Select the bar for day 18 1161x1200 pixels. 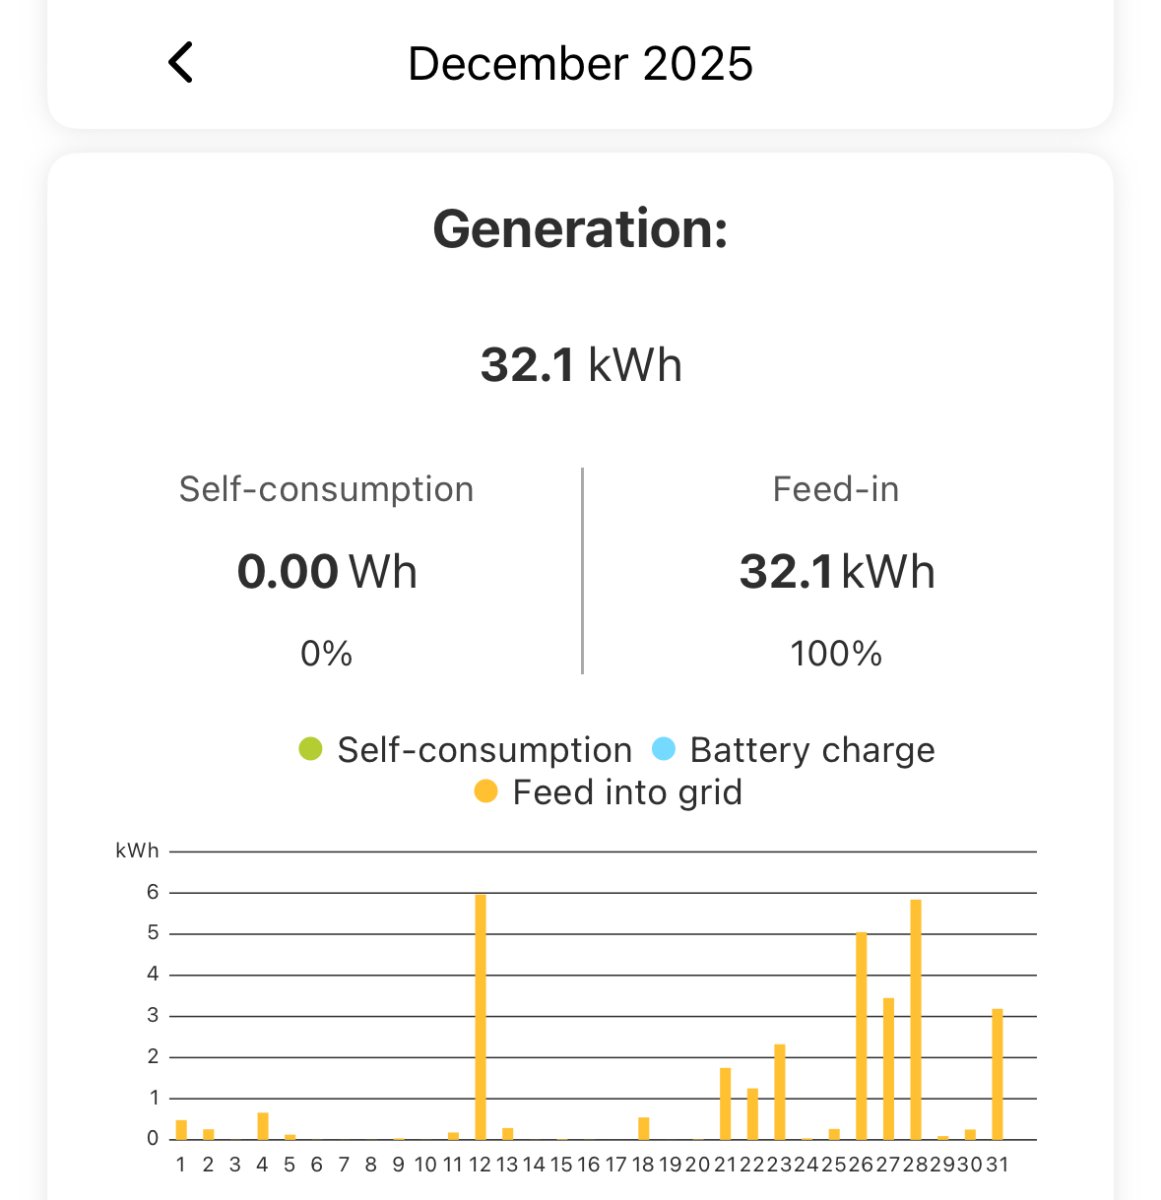[x=644, y=1128]
